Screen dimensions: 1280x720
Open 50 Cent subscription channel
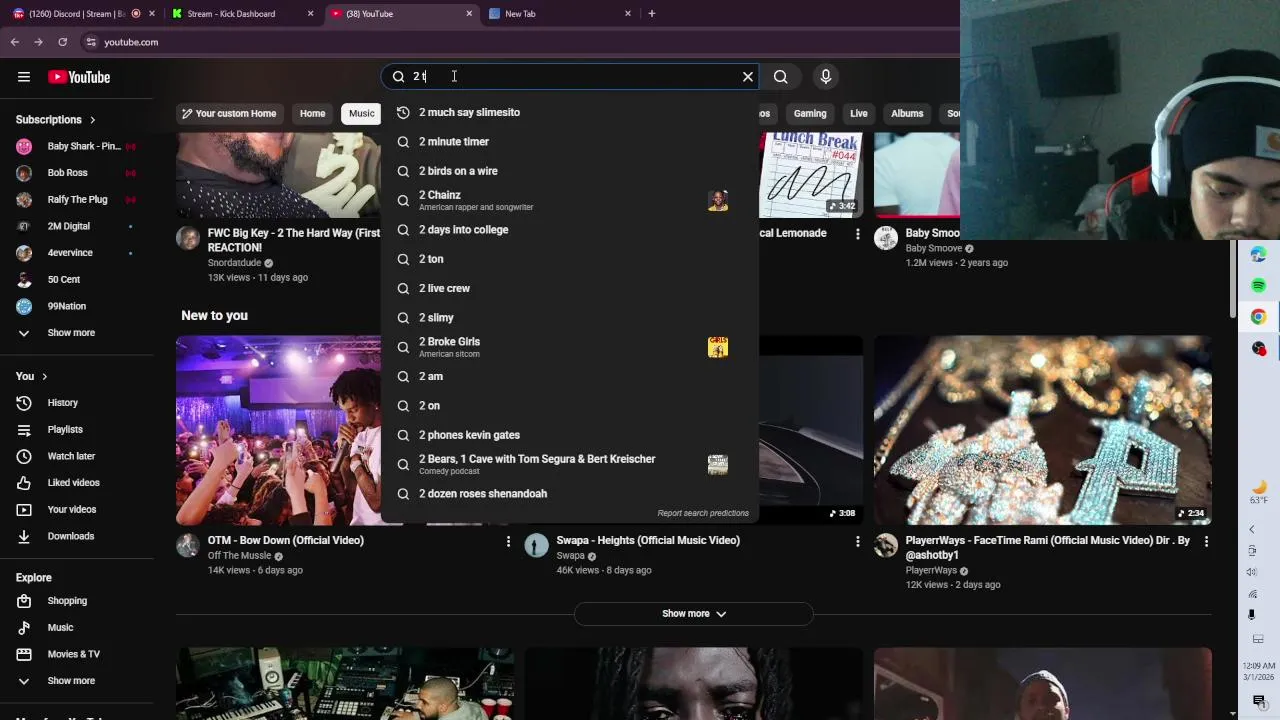76,280
